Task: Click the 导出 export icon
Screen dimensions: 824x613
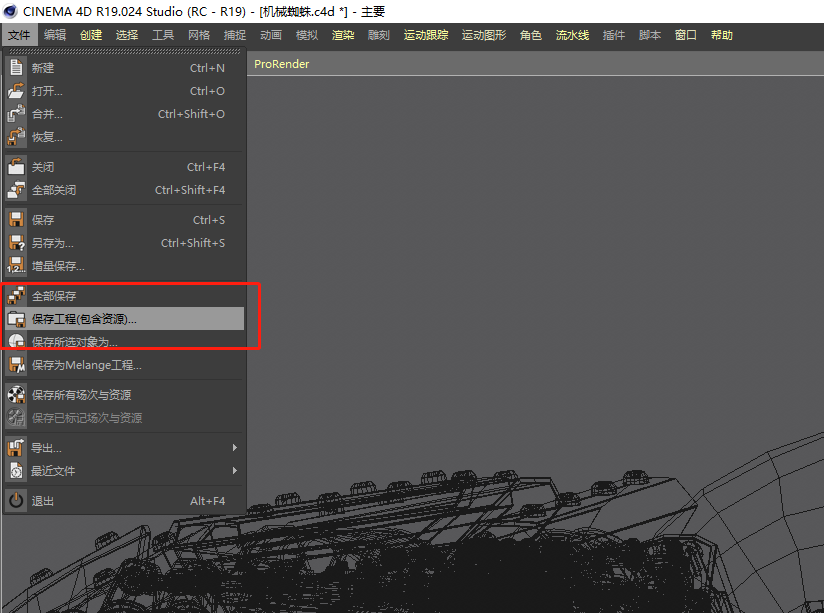Action: pyautogui.click(x=16, y=448)
